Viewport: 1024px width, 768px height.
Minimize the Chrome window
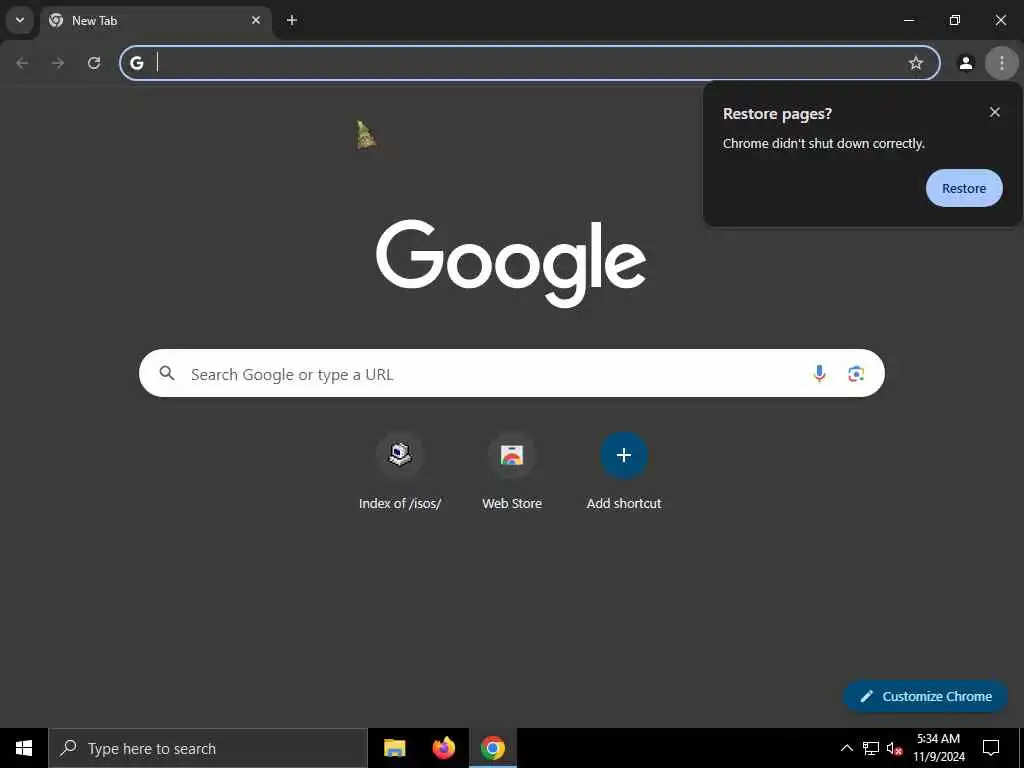(x=908, y=20)
